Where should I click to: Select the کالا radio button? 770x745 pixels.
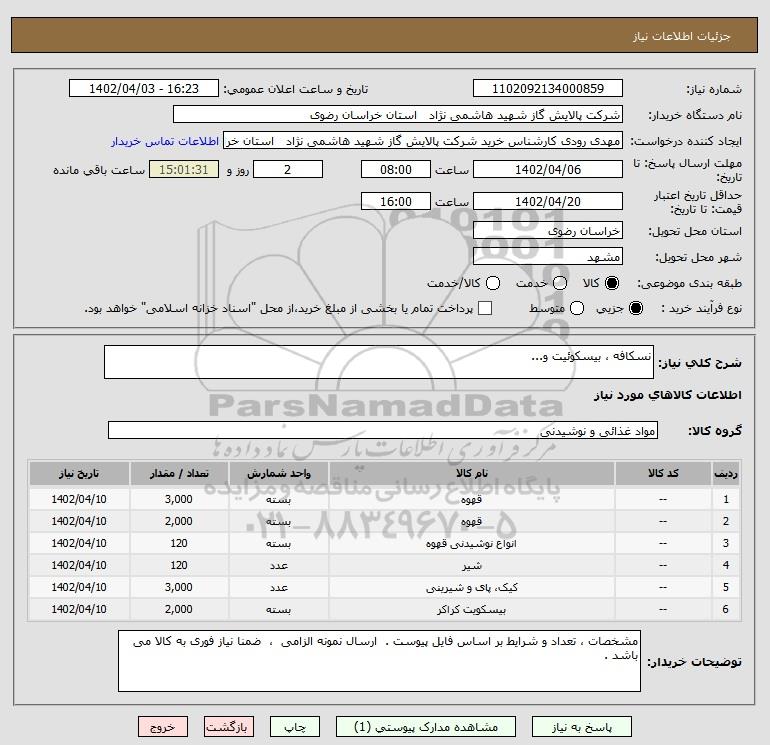tap(612, 283)
